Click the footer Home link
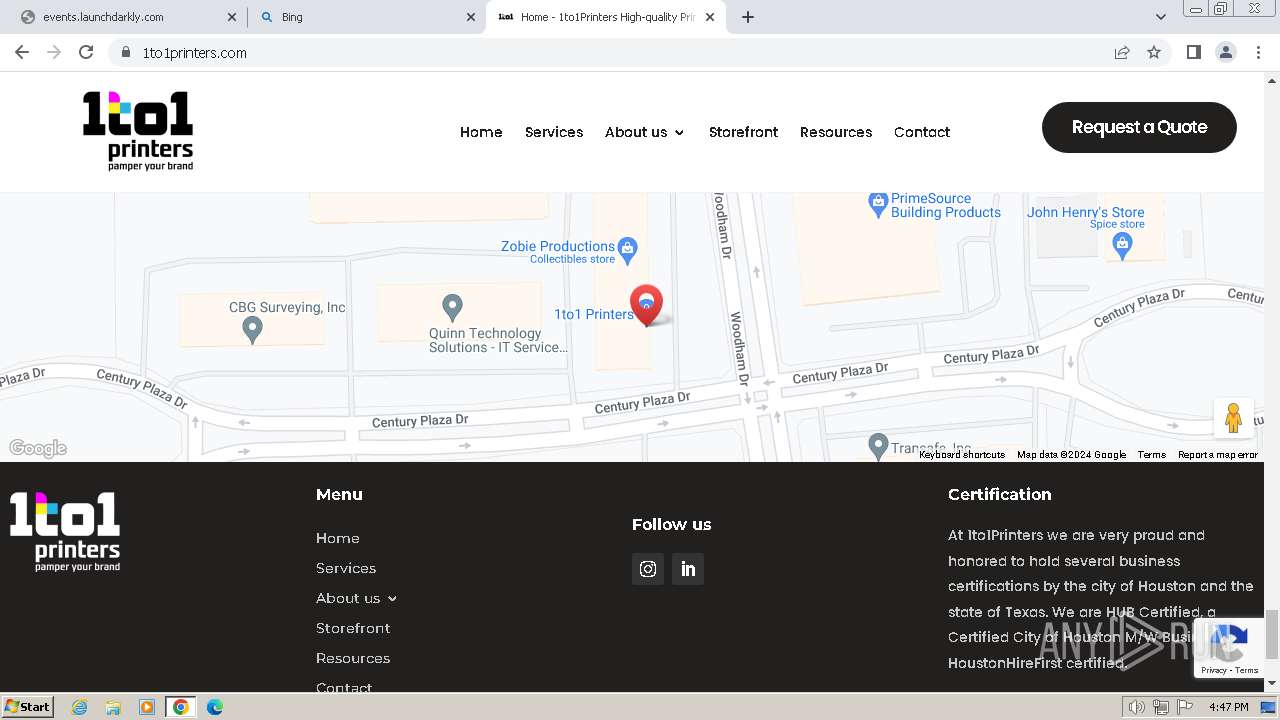Image resolution: width=1280 pixels, height=720 pixels. coord(338,538)
